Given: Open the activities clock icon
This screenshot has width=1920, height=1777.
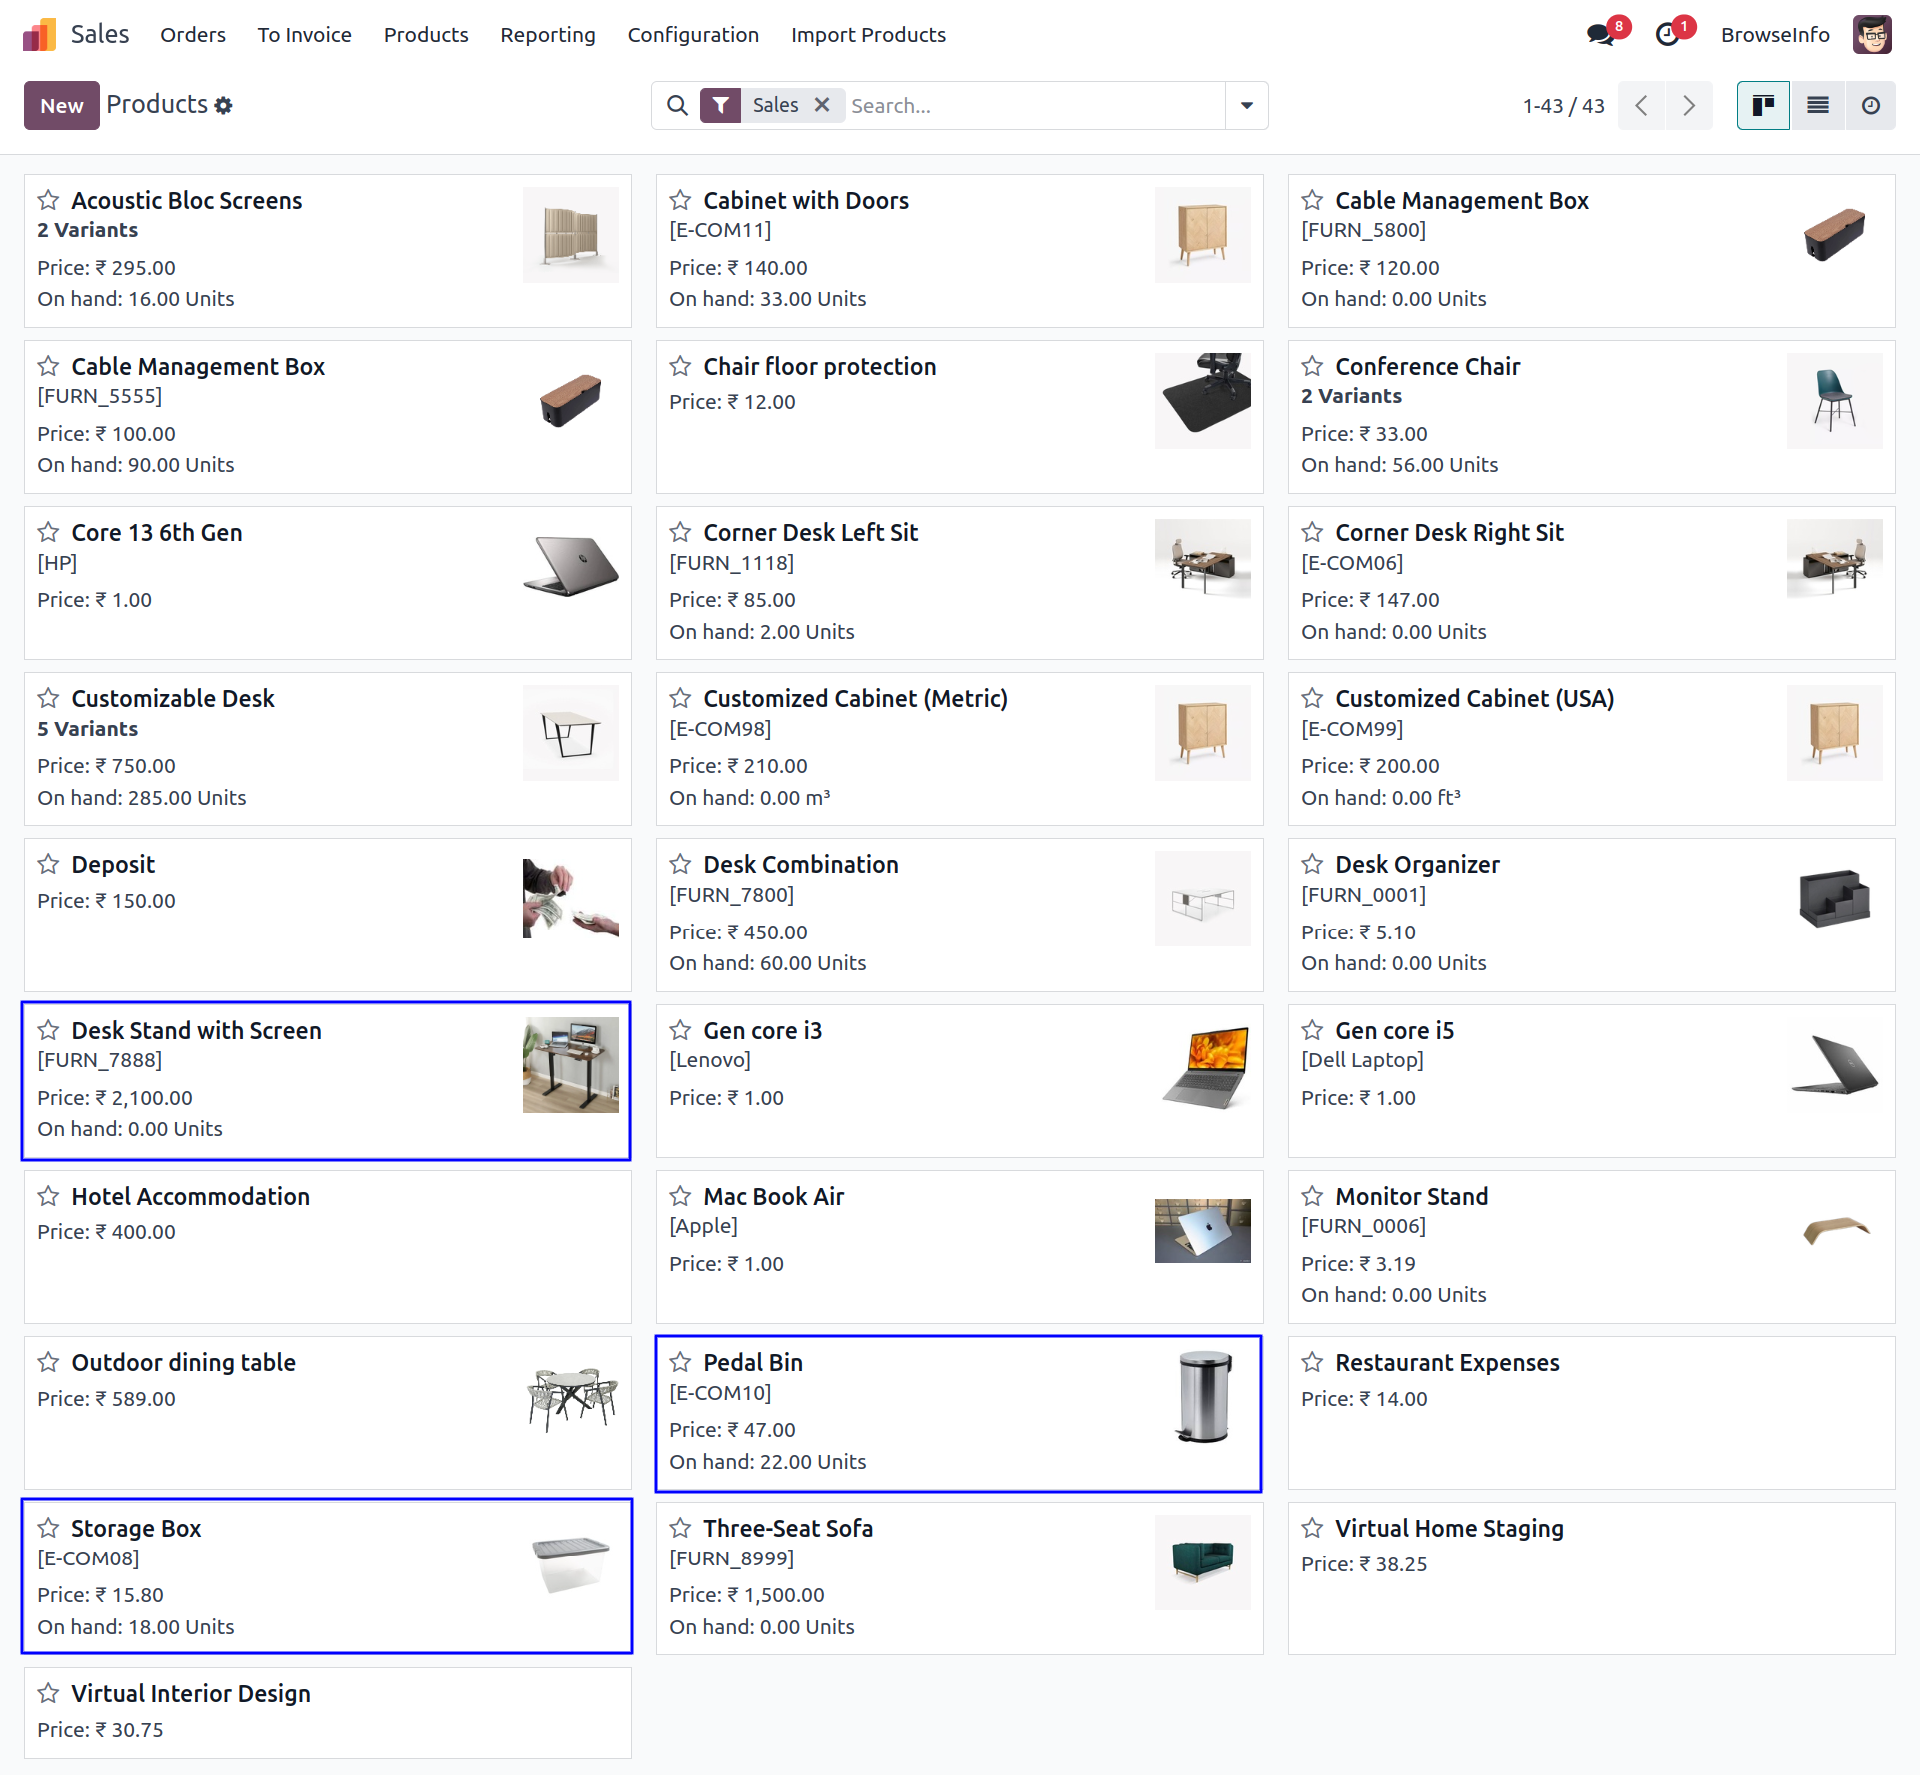Looking at the screenshot, I should [x=1667, y=35].
